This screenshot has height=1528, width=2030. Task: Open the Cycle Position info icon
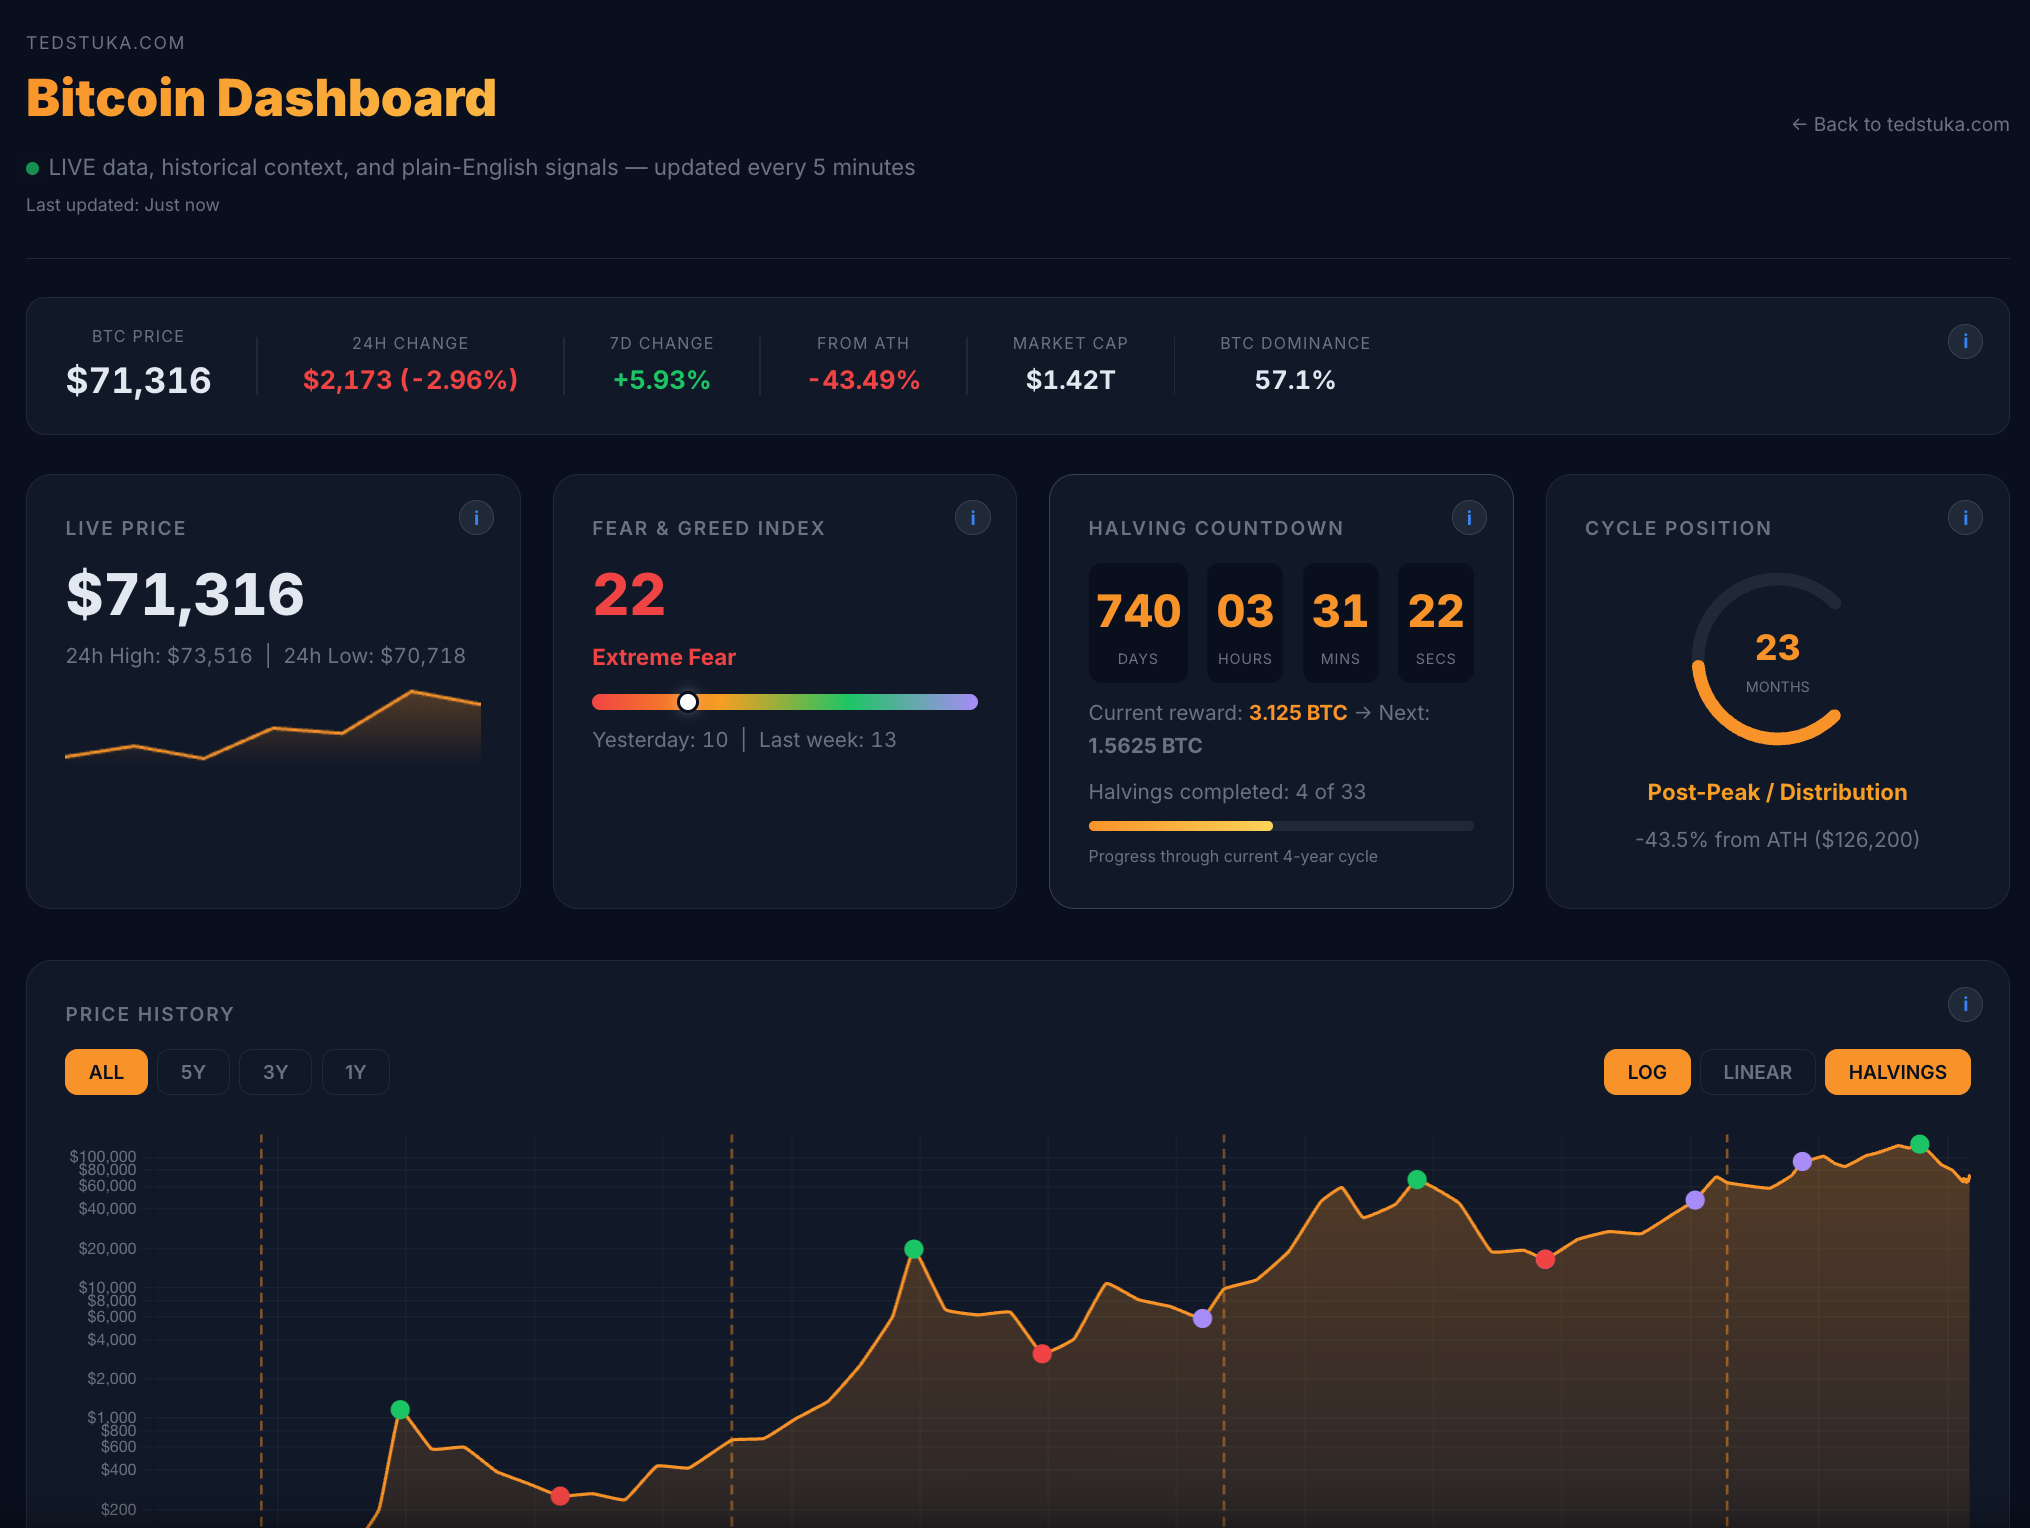(1963, 517)
